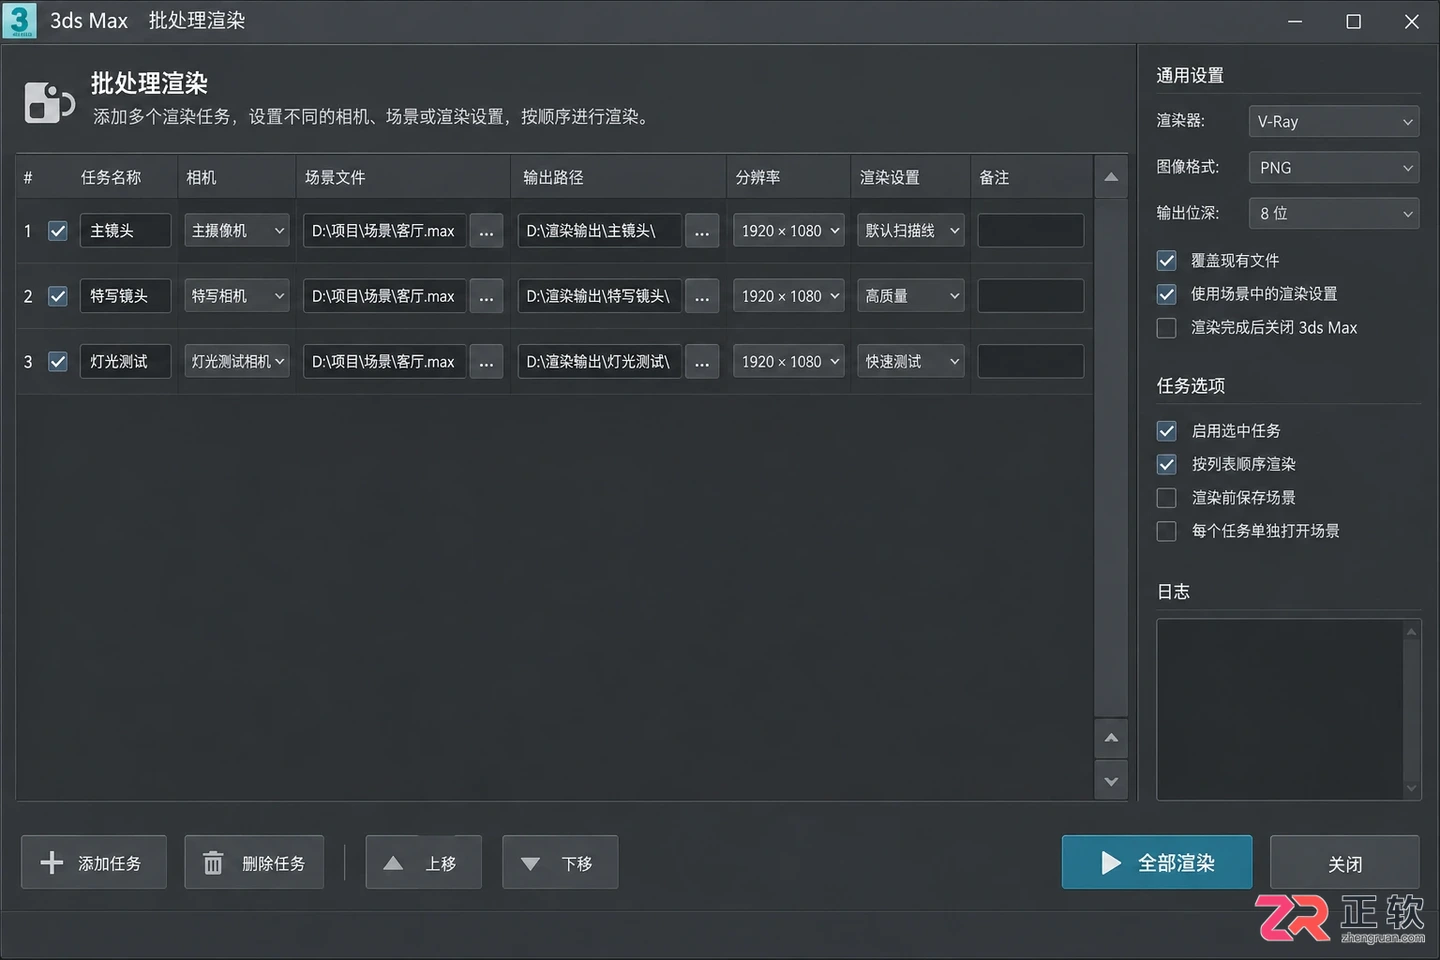
Task: Click the 删除任务 button
Action: point(254,862)
